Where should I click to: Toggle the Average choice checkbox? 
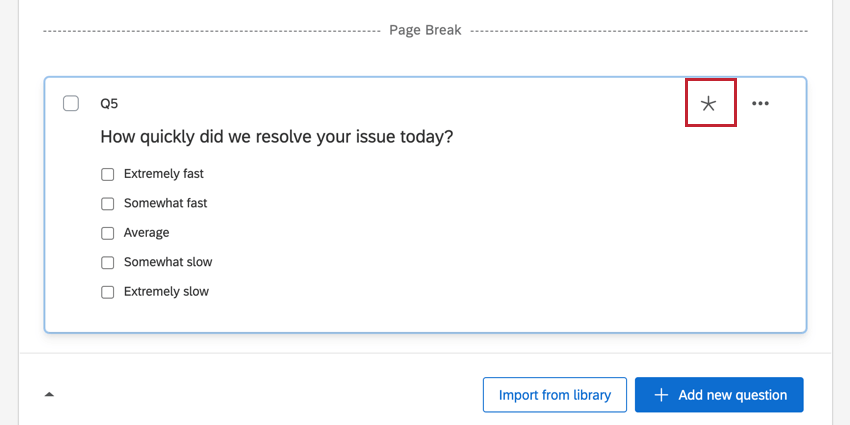pos(108,233)
